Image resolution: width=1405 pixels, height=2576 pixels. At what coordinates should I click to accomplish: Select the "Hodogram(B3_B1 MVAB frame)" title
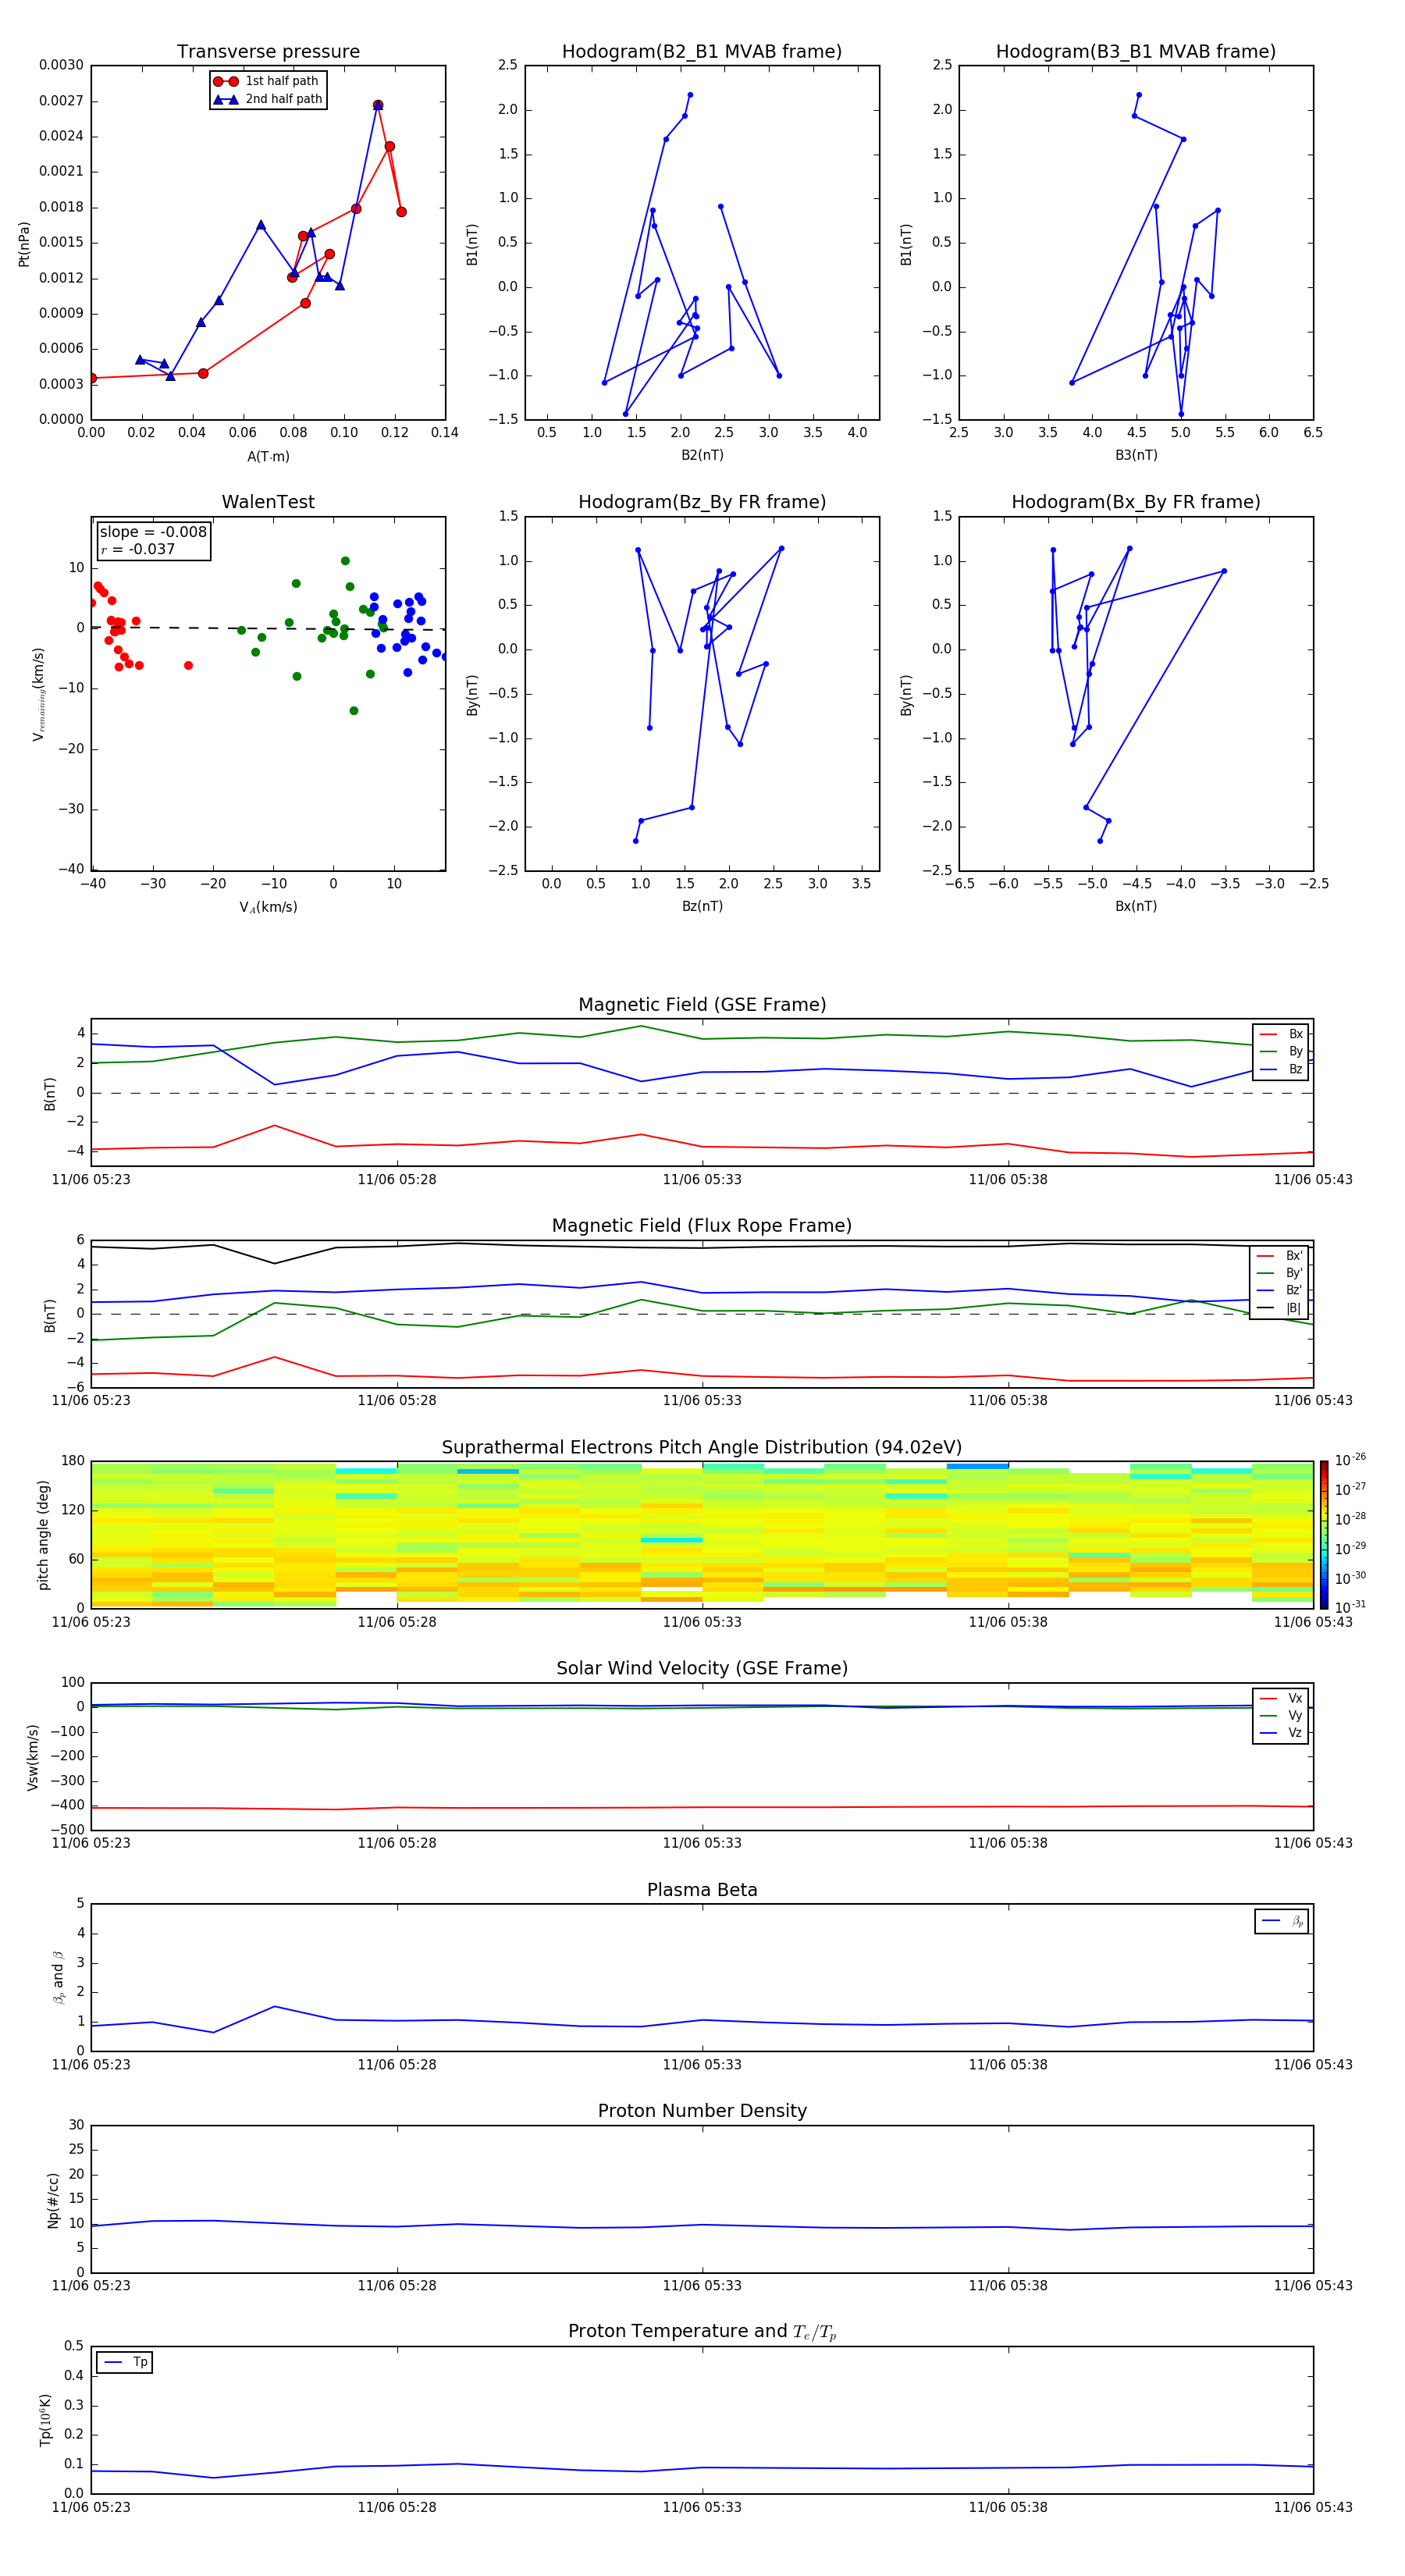pos(1136,52)
